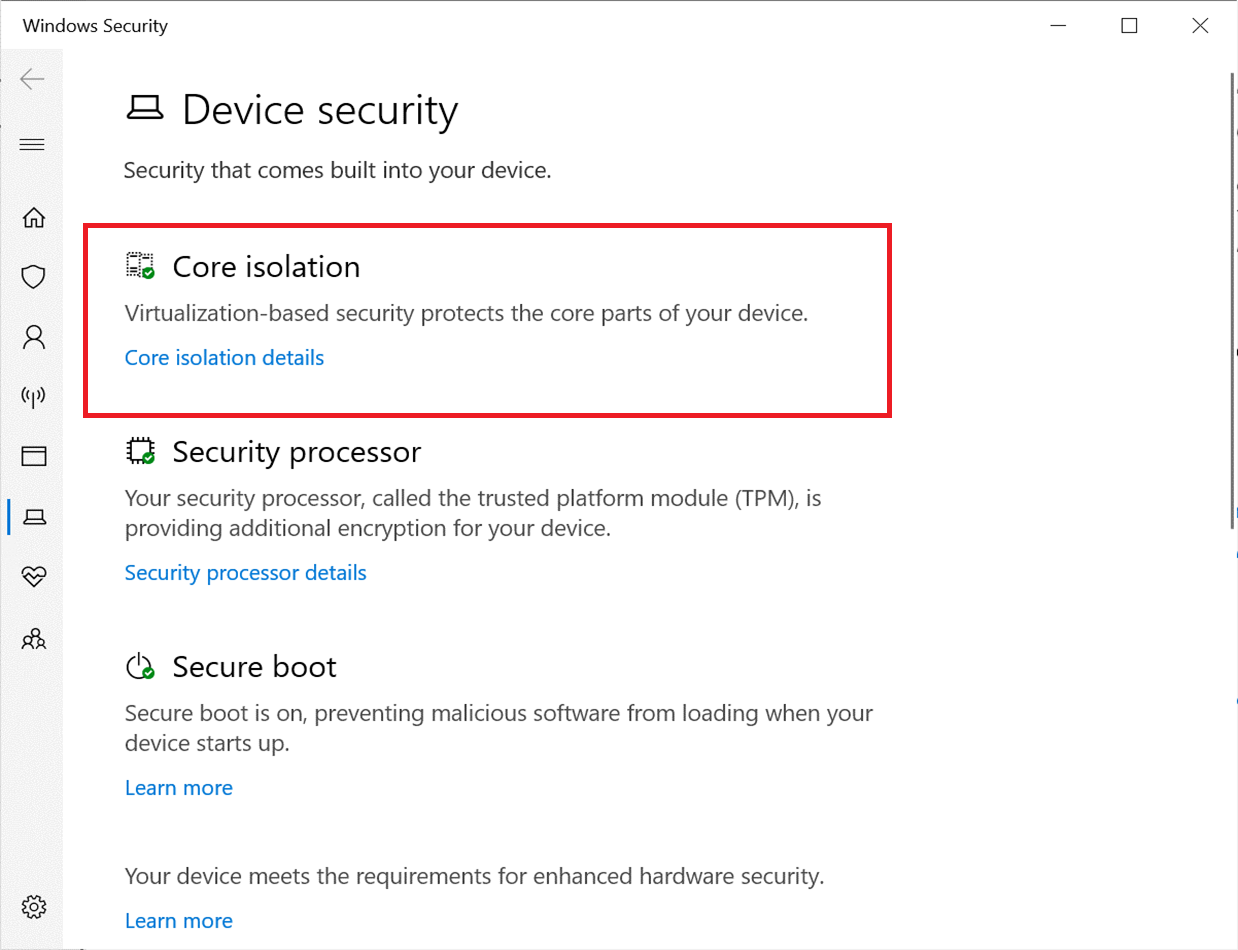This screenshot has width=1238, height=950.
Task: Open Account protection person icon
Action: (34, 337)
